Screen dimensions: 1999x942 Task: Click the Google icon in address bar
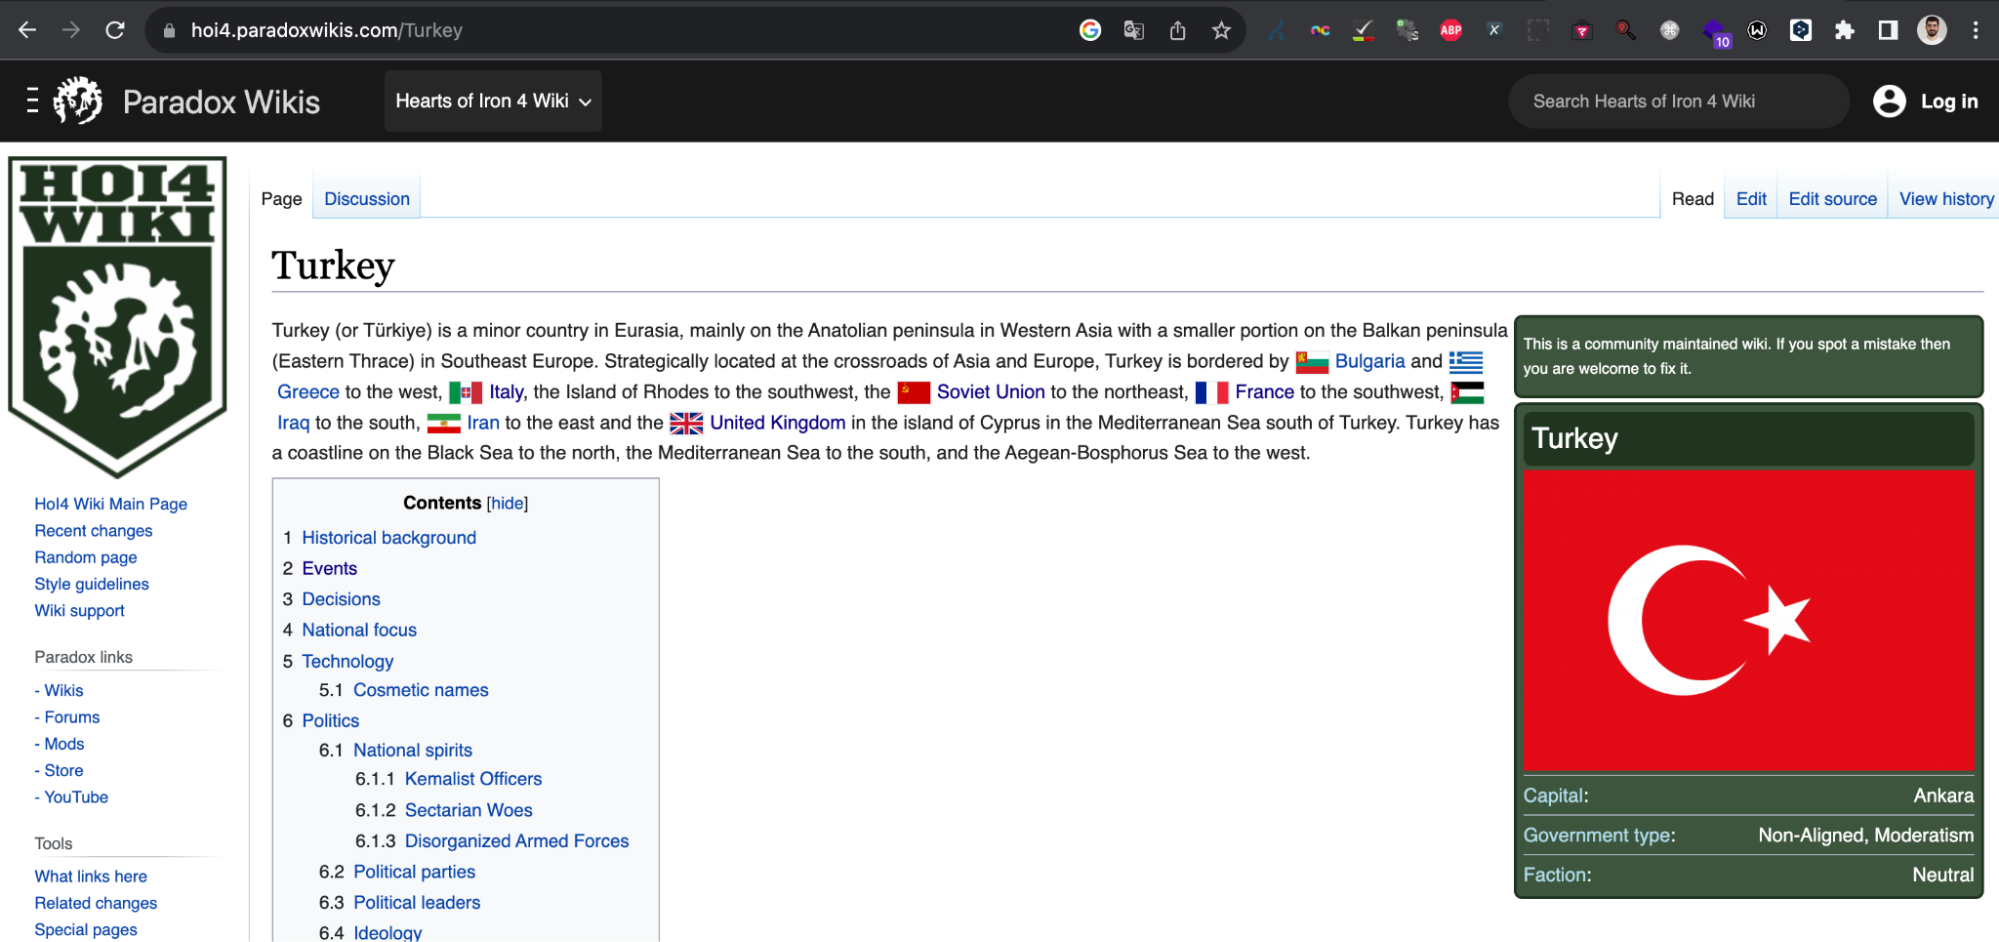click(1090, 30)
